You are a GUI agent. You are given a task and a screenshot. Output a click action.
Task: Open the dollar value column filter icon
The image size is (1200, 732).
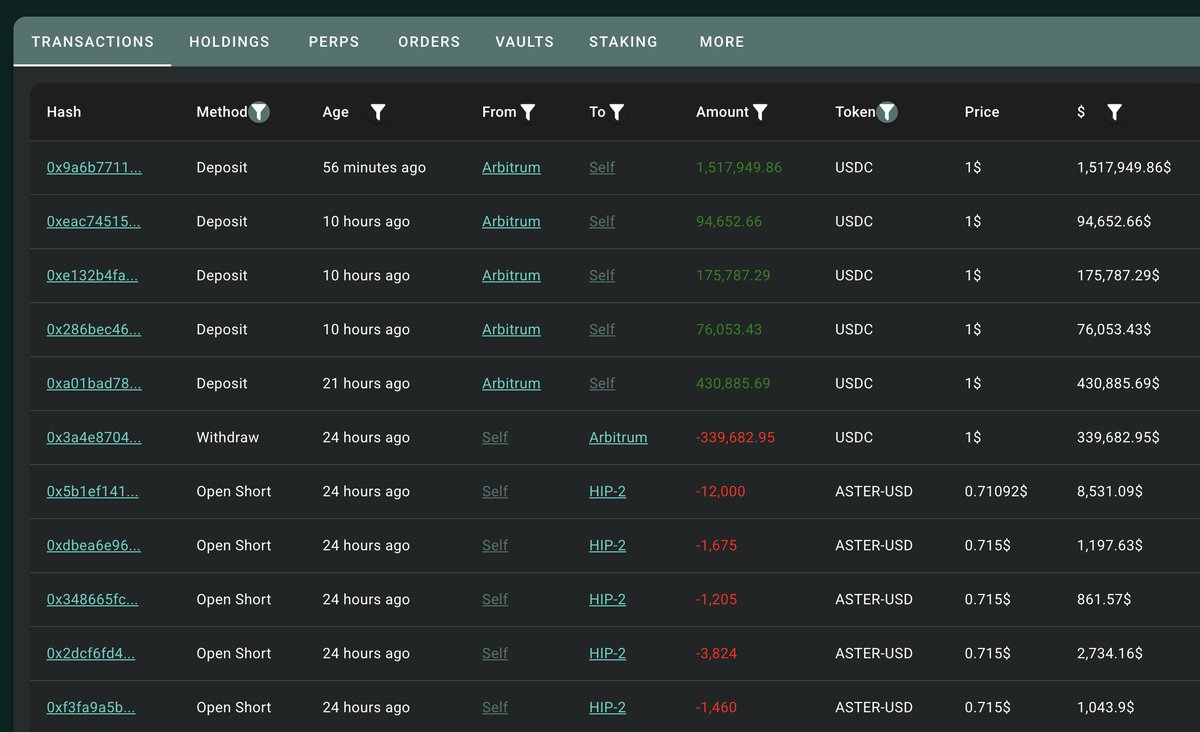[x=1114, y=112]
